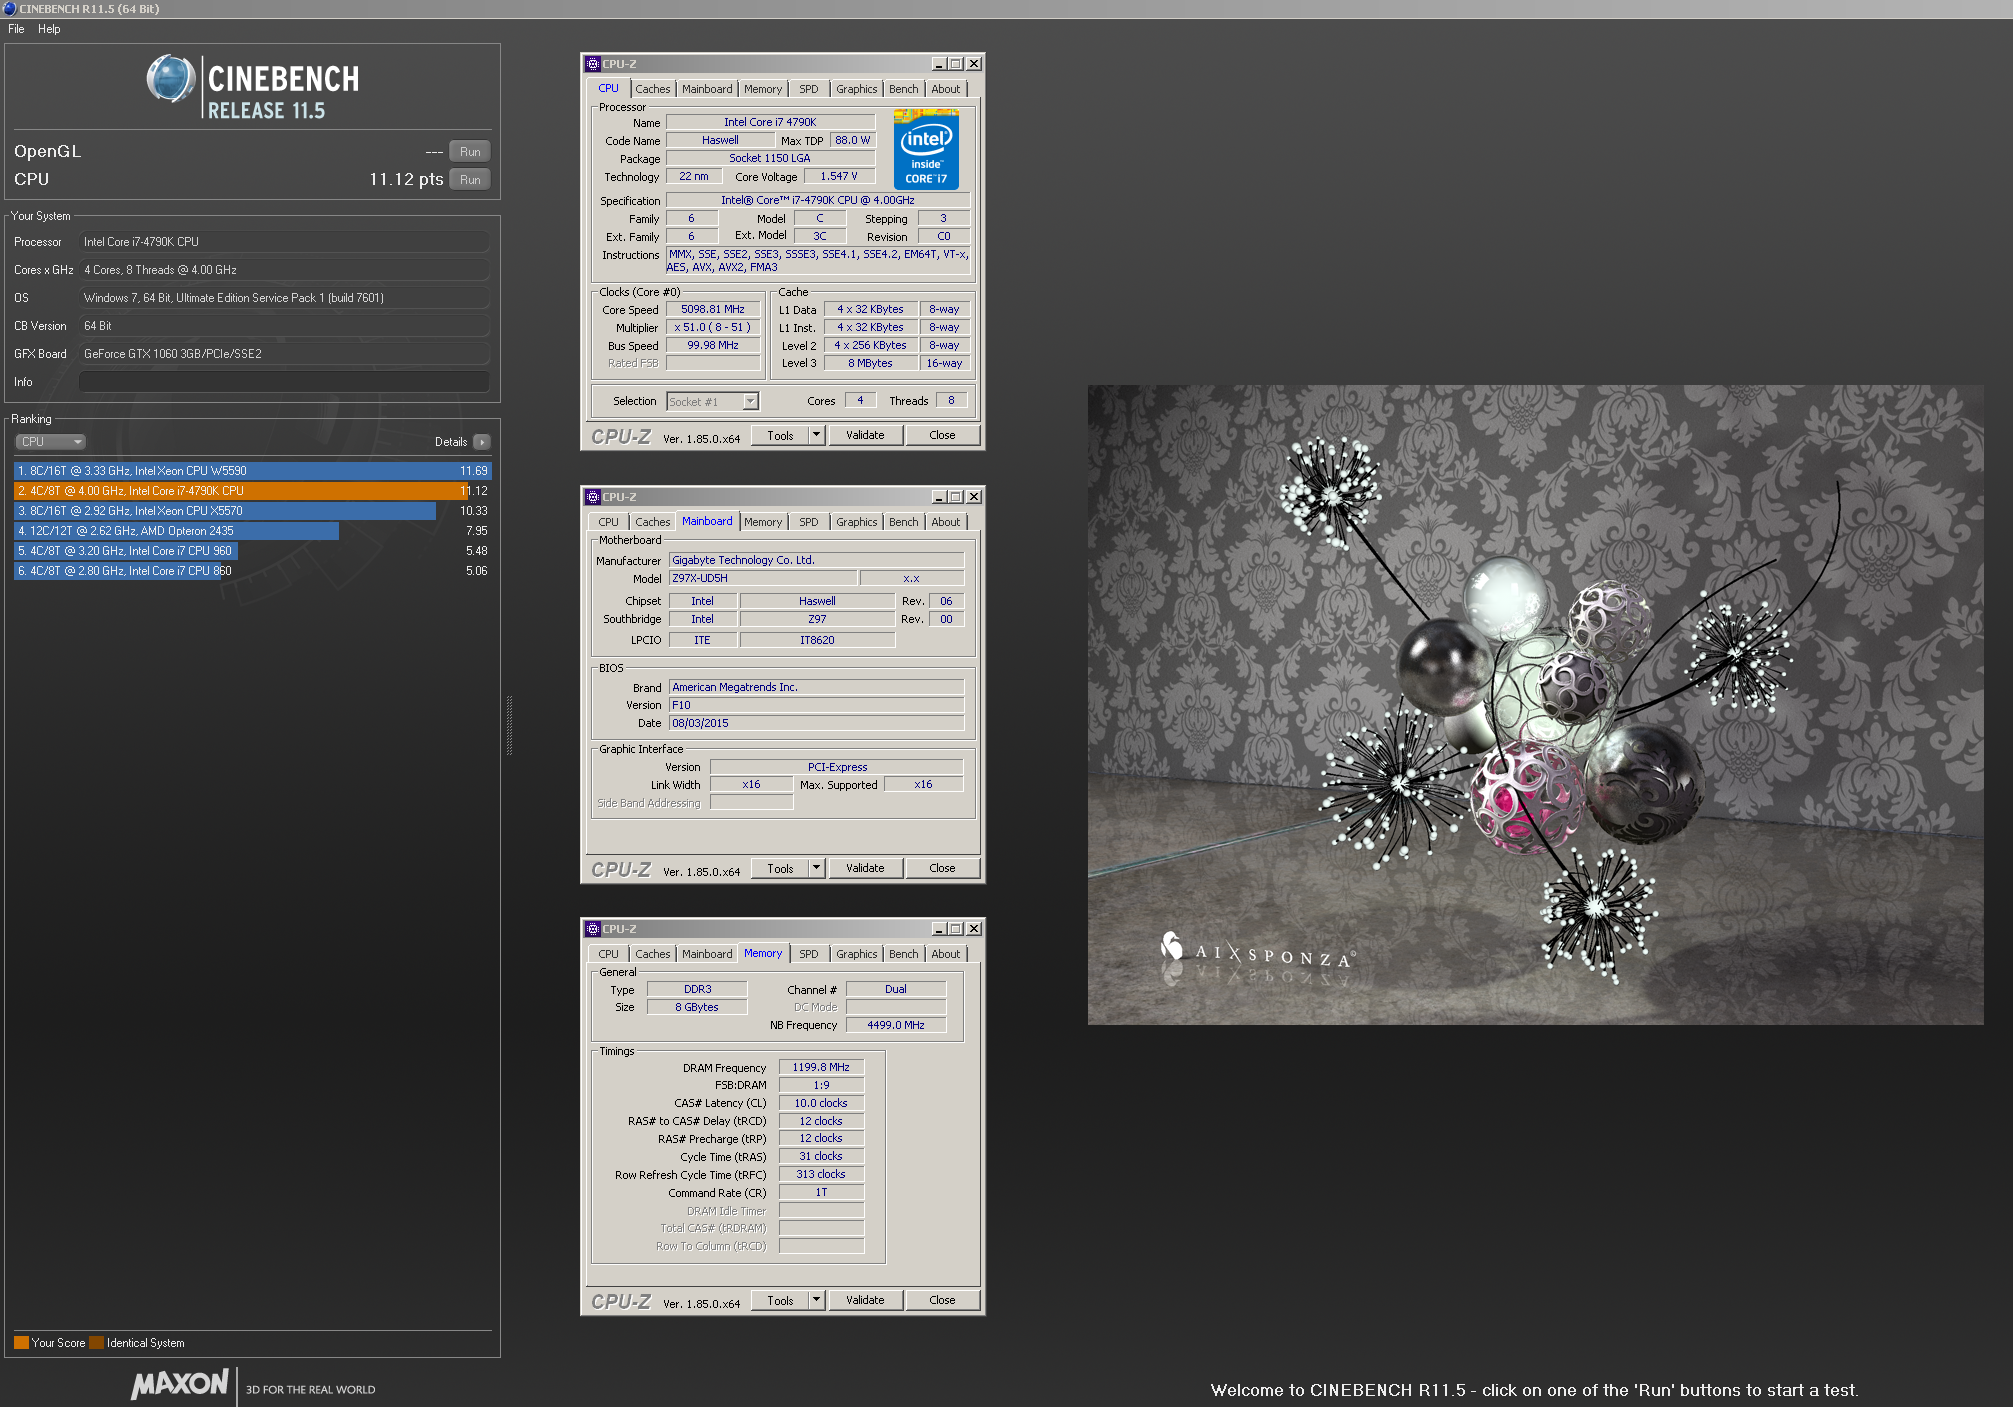Select the AMD Opteron 2435 ranking row
This screenshot has height=1407, width=2013.
tap(252, 531)
